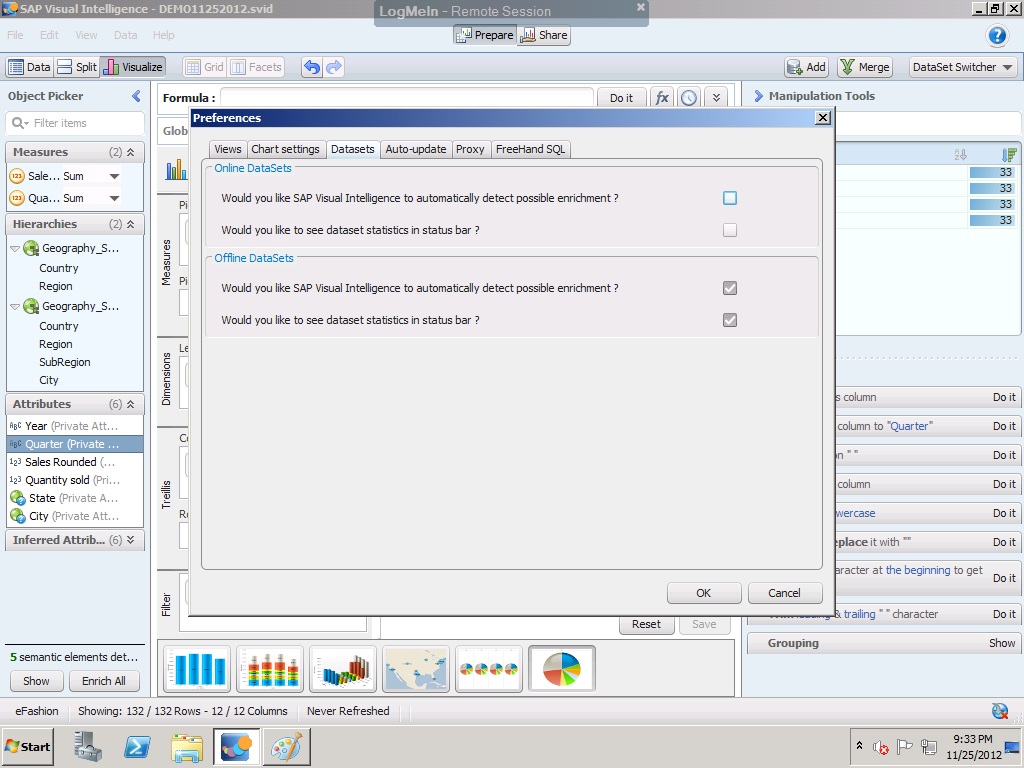Viewport: 1024px width, 768px height.
Task: Open the aggregation dropdown for Sale… Sum
Action: 114,176
